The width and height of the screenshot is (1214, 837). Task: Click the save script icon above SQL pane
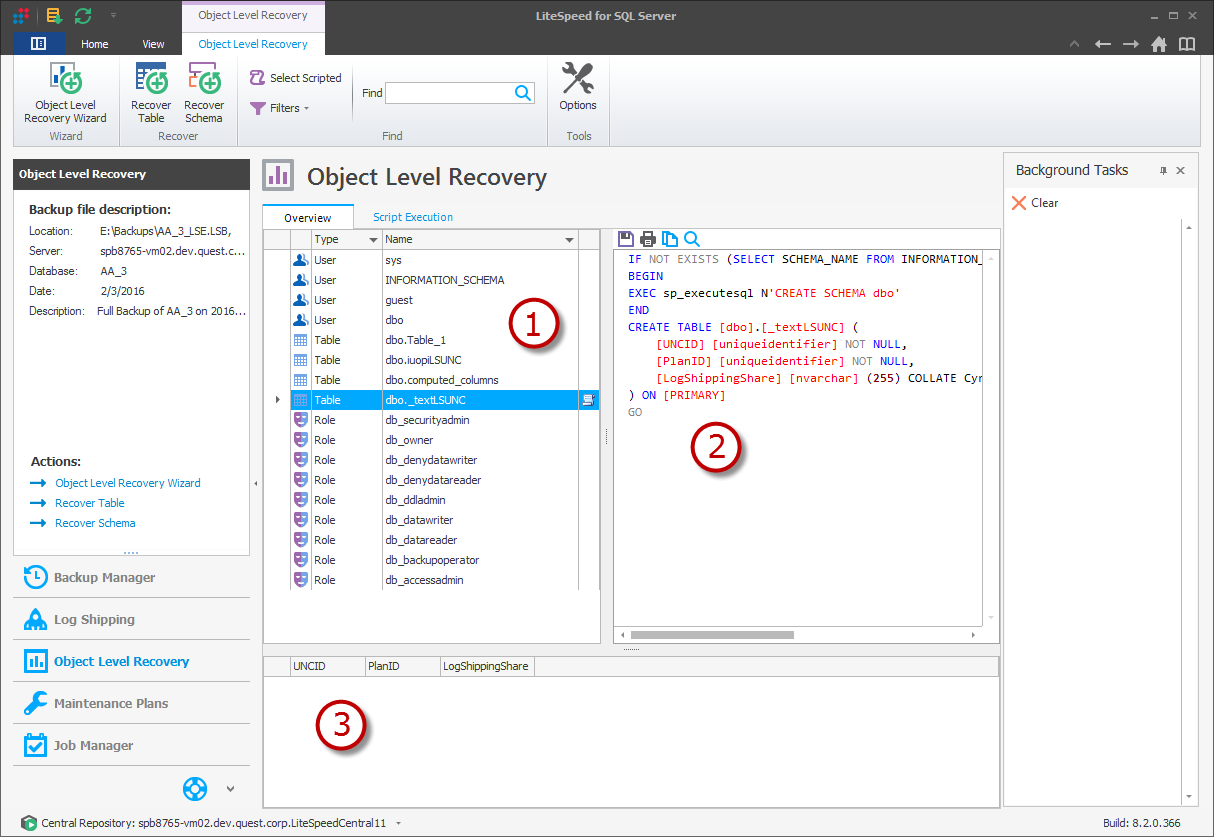point(626,239)
